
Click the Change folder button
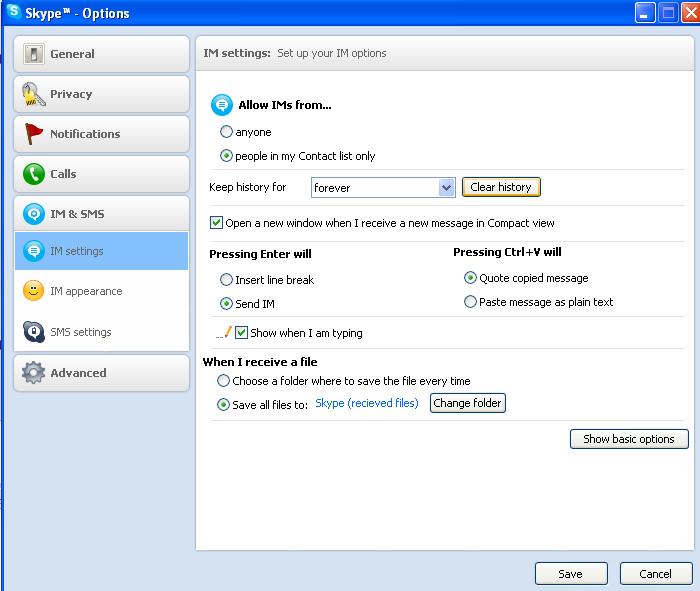[x=467, y=403]
